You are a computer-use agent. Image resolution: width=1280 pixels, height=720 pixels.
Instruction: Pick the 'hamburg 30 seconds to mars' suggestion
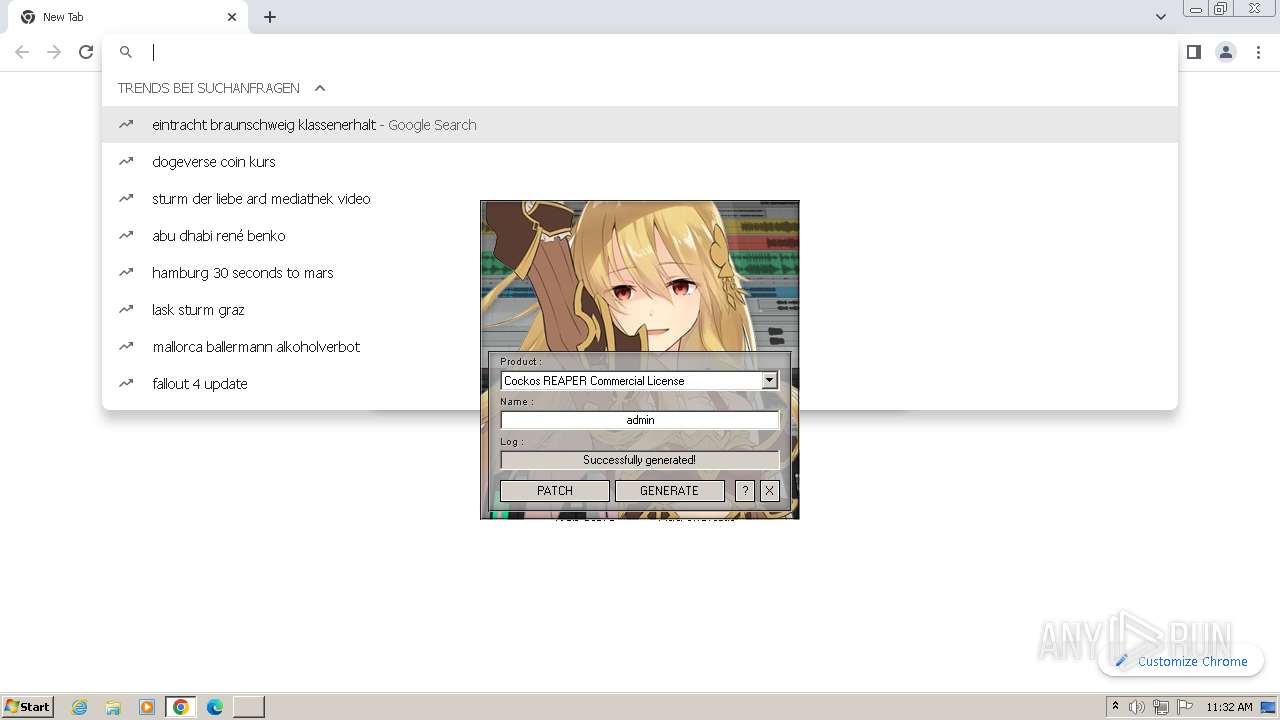(x=291, y=273)
